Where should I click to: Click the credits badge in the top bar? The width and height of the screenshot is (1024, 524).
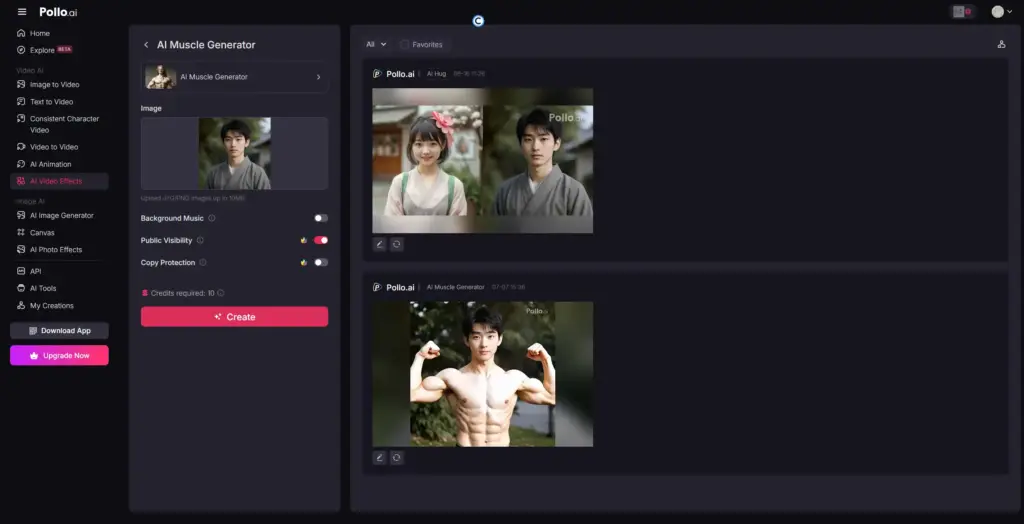tap(962, 12)
